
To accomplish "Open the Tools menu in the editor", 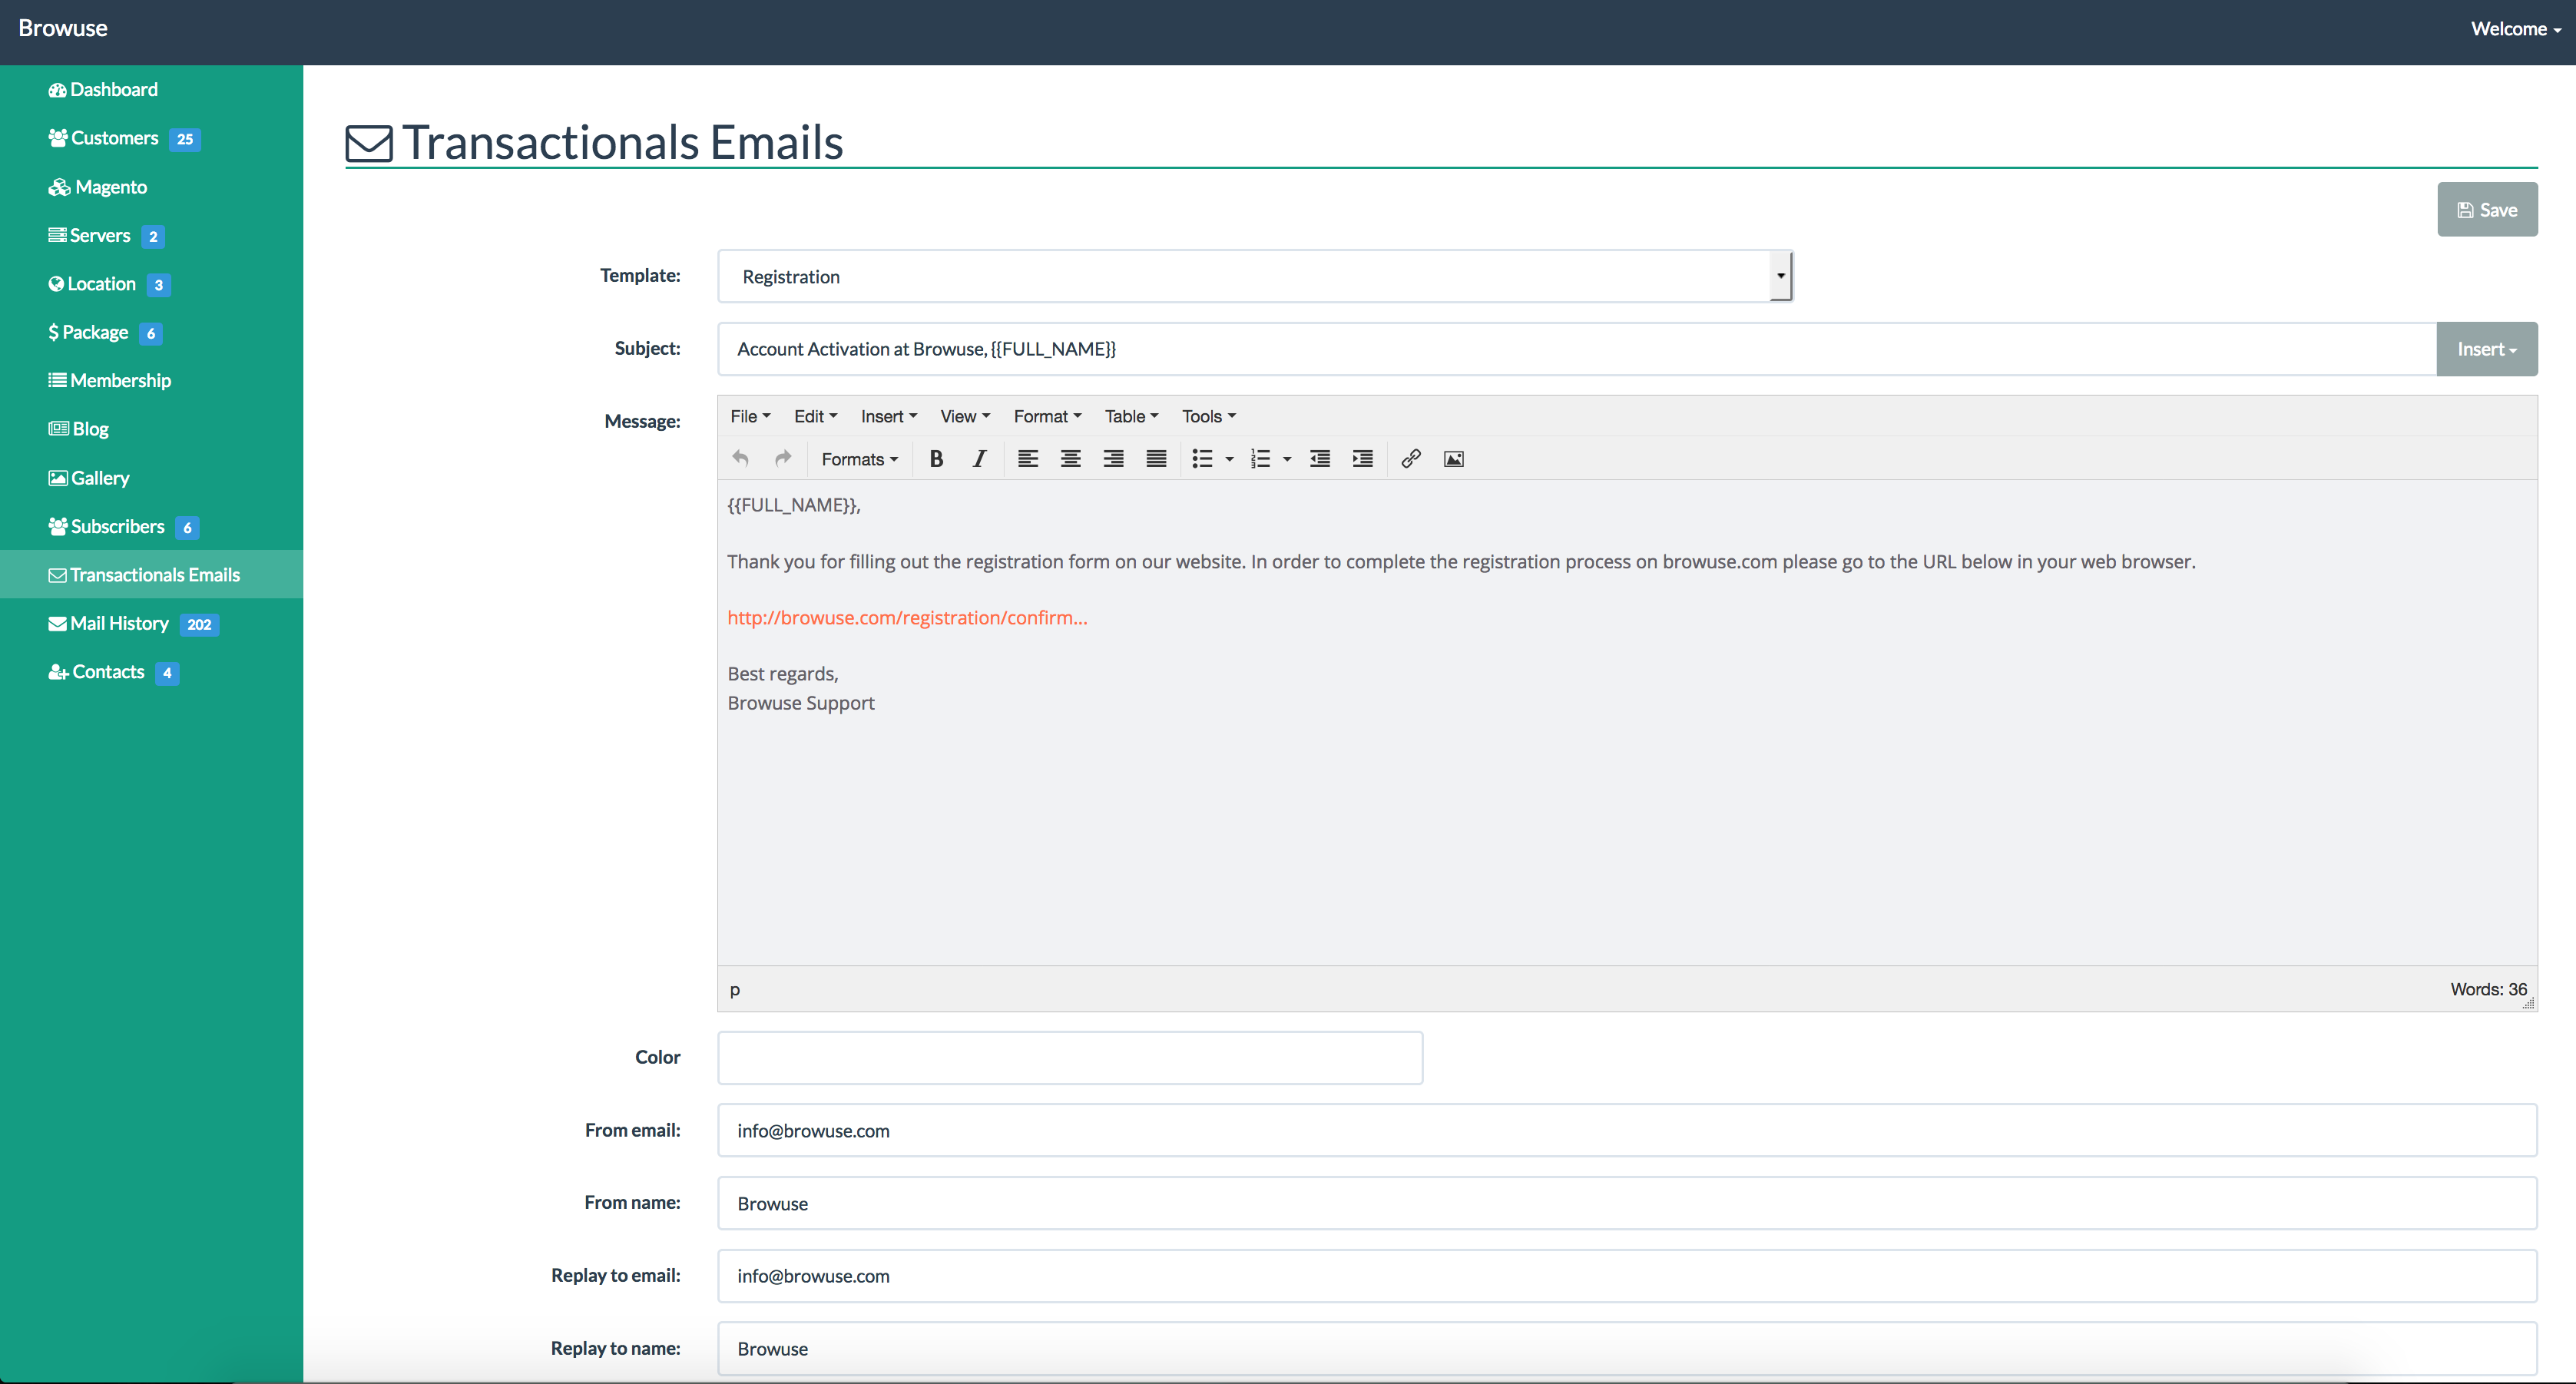I will pyautogui.click(x=1209, y=416).
